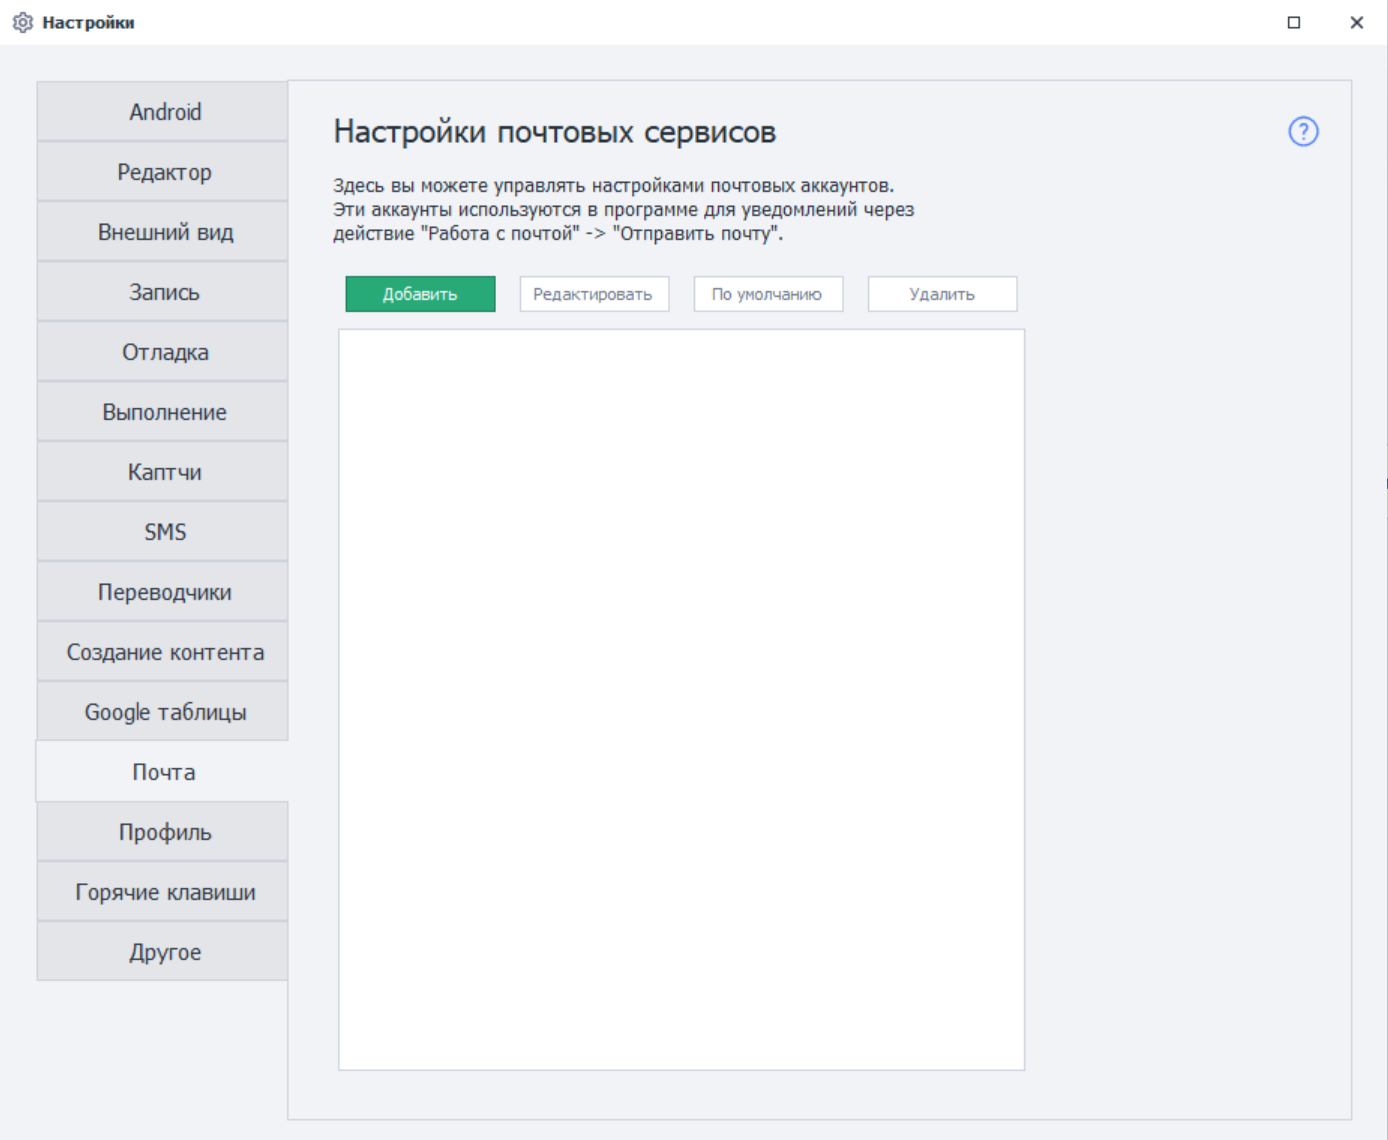The image size is (1388, 1140).
Task: Select the Другое tab
Action: [163, 952]
